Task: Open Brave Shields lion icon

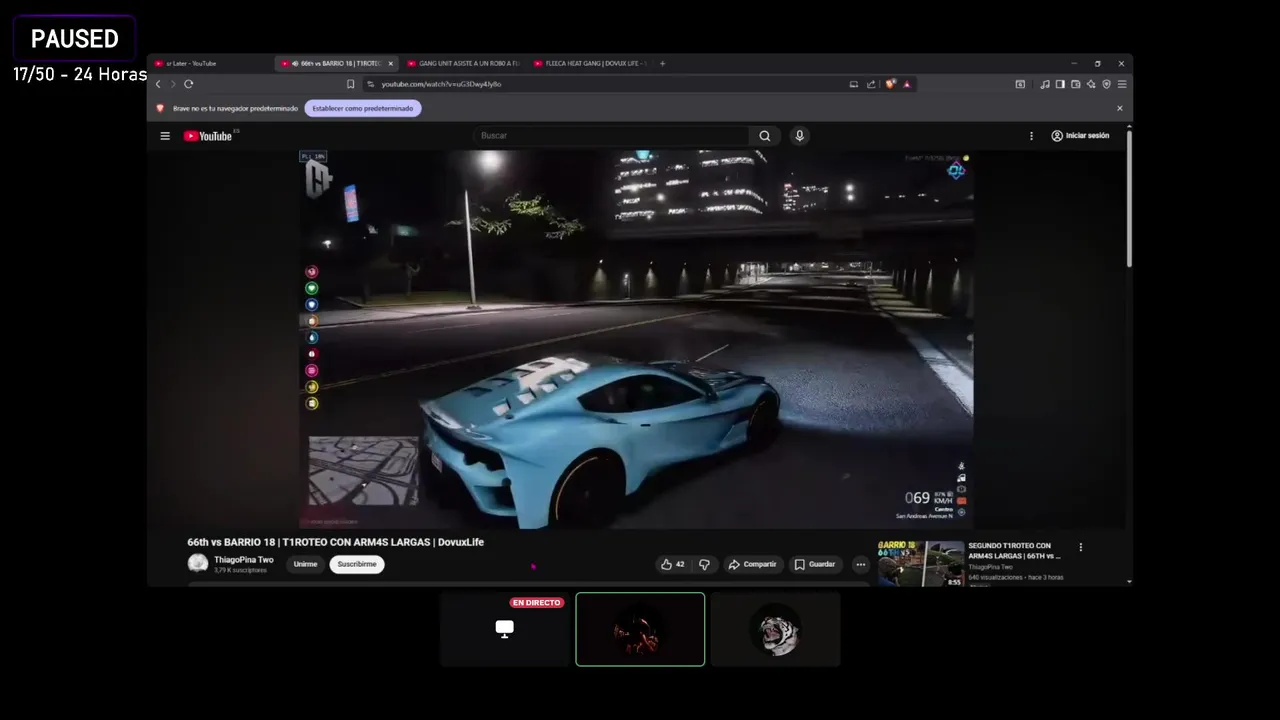Action: point(890,84)
